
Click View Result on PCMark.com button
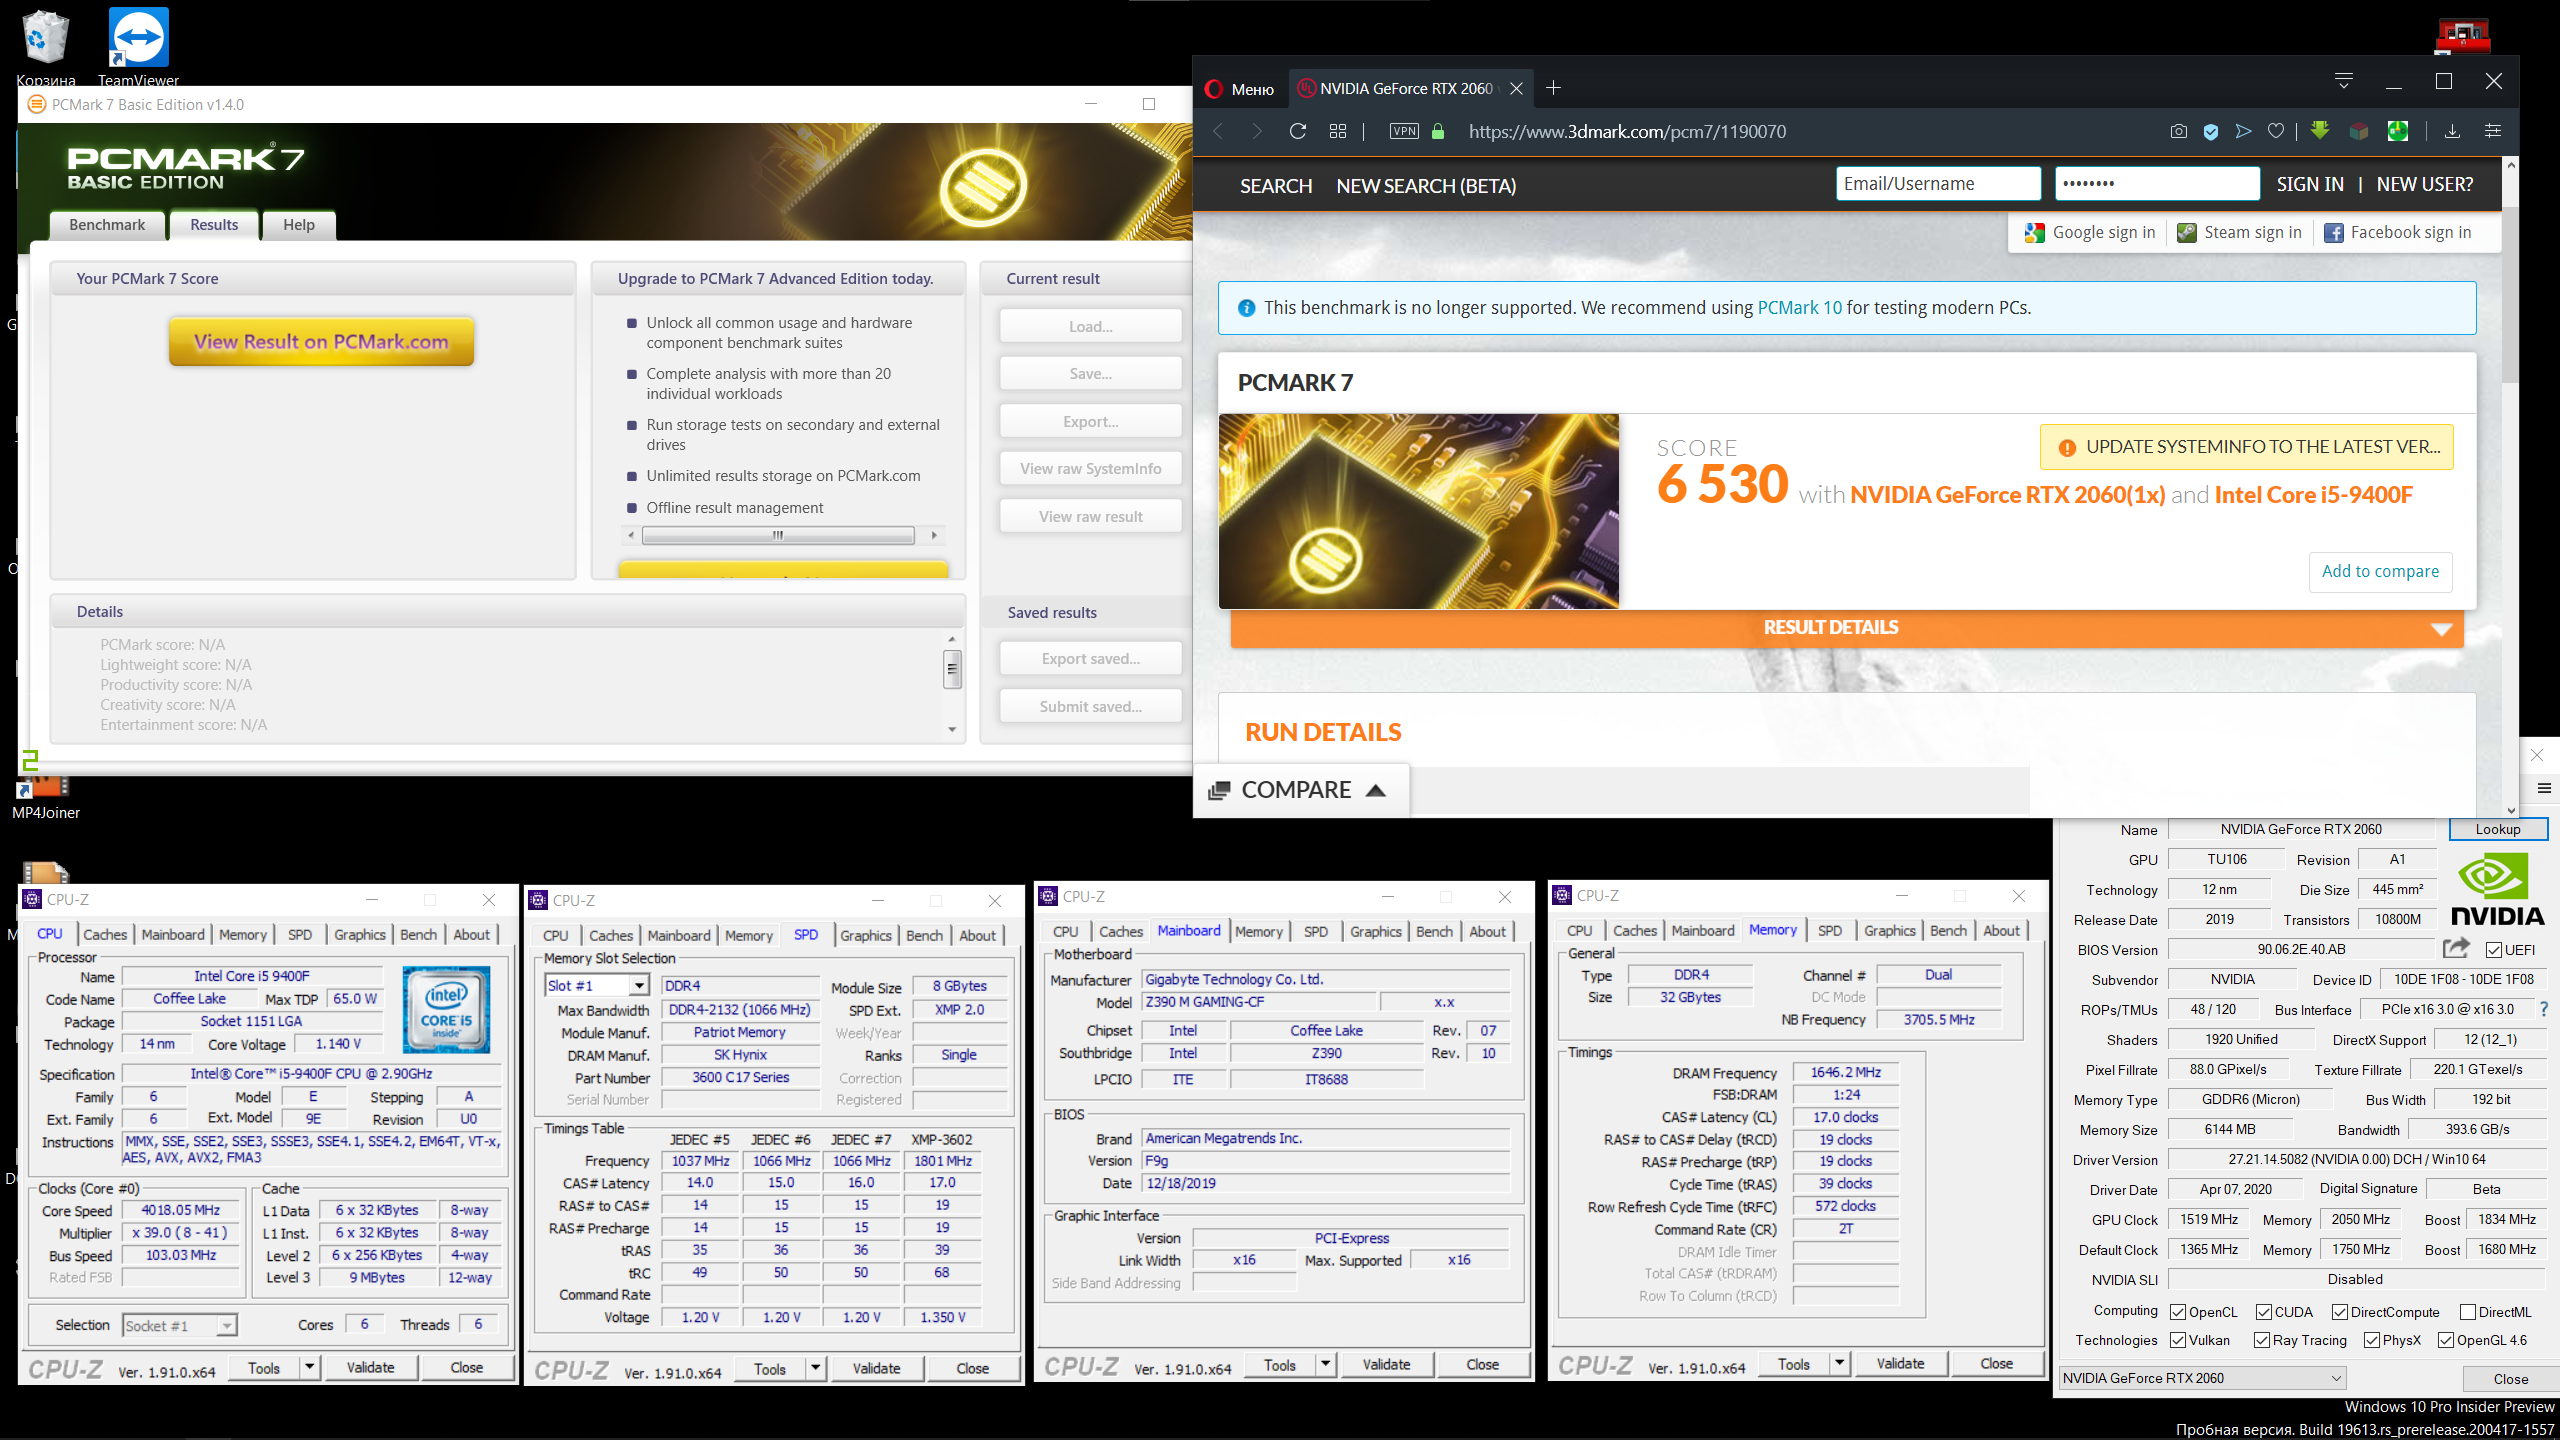point(321,341)
